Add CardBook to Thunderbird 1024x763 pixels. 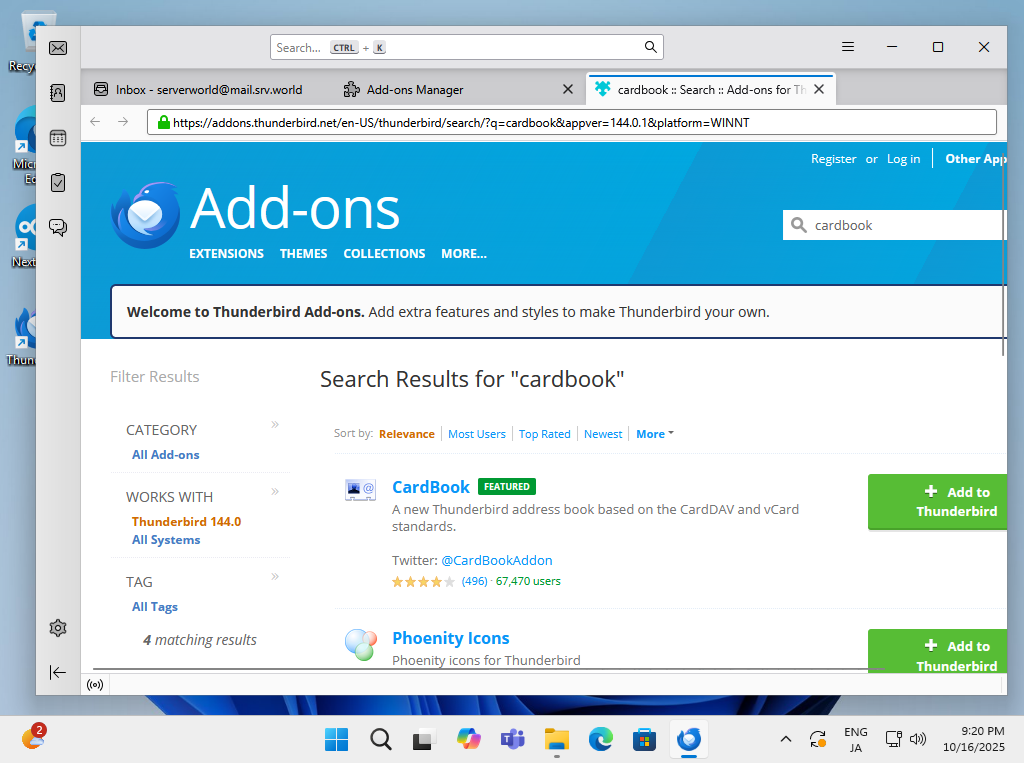pos(937,501)
